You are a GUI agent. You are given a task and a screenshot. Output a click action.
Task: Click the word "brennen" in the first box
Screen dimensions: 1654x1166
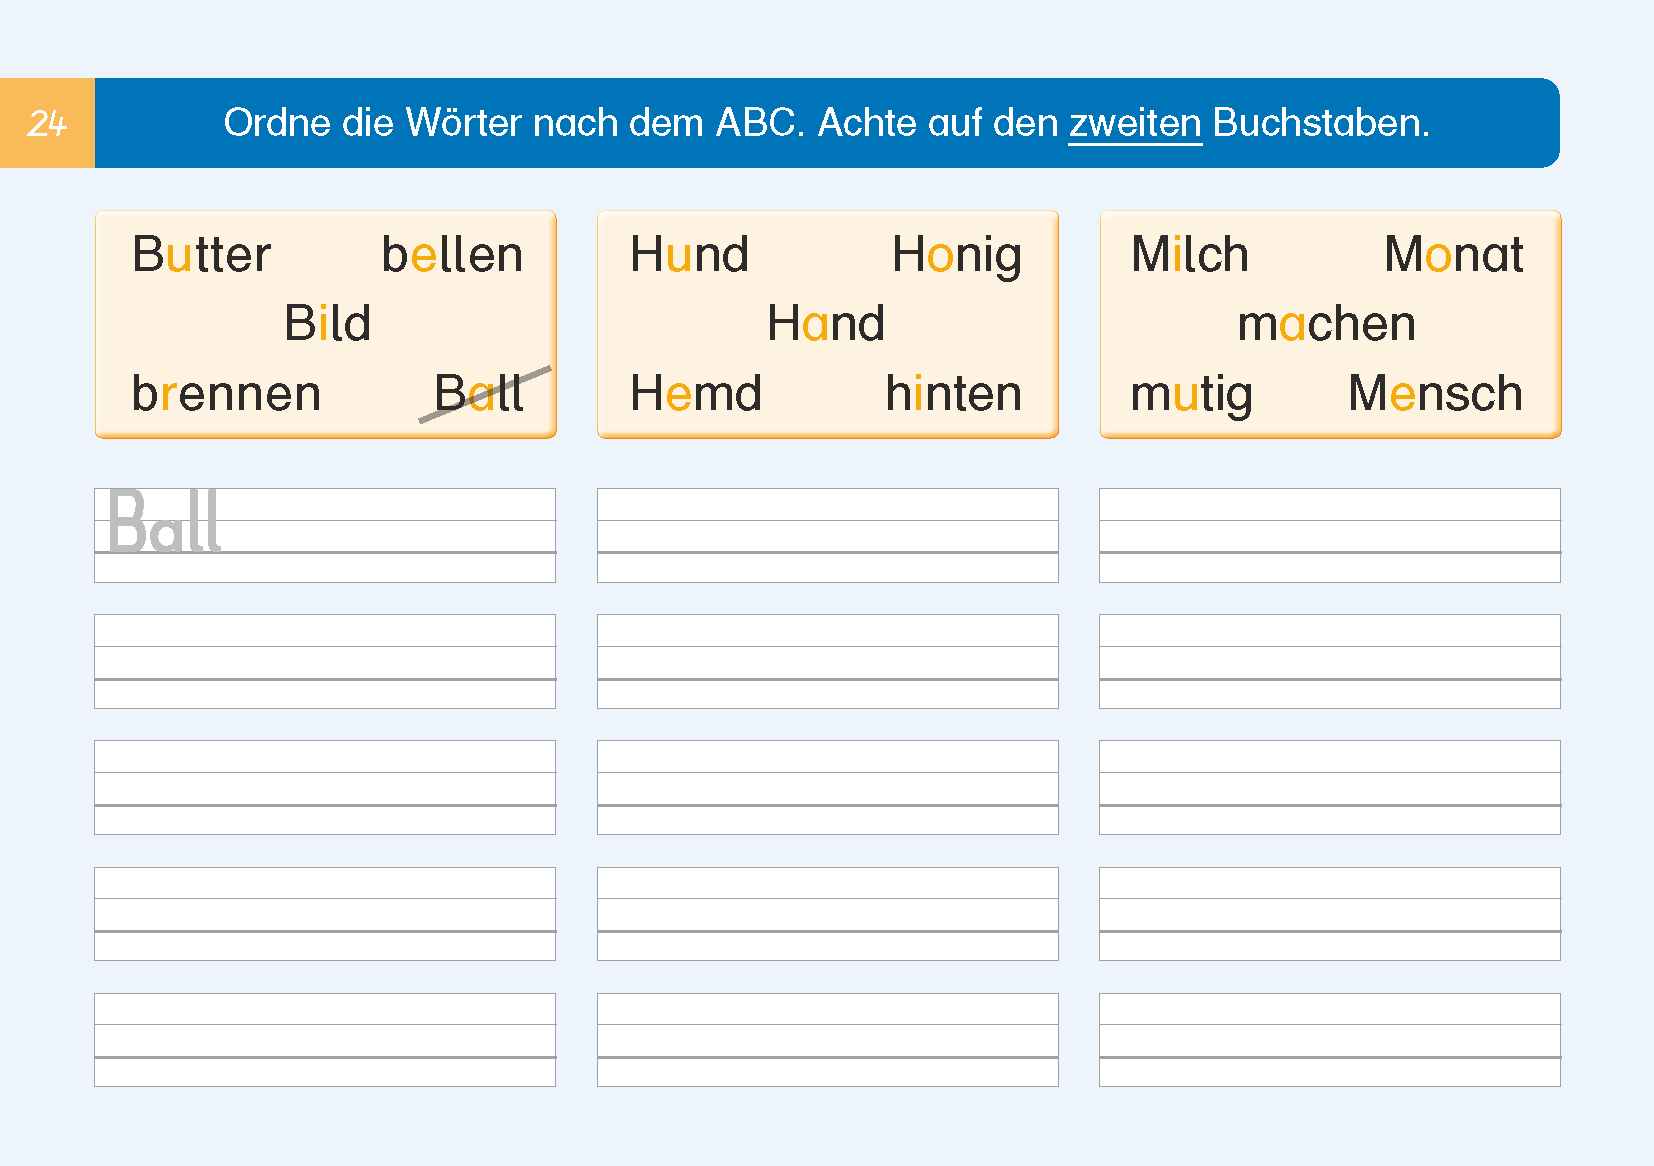pyautogui.click(x=226, y=393)
